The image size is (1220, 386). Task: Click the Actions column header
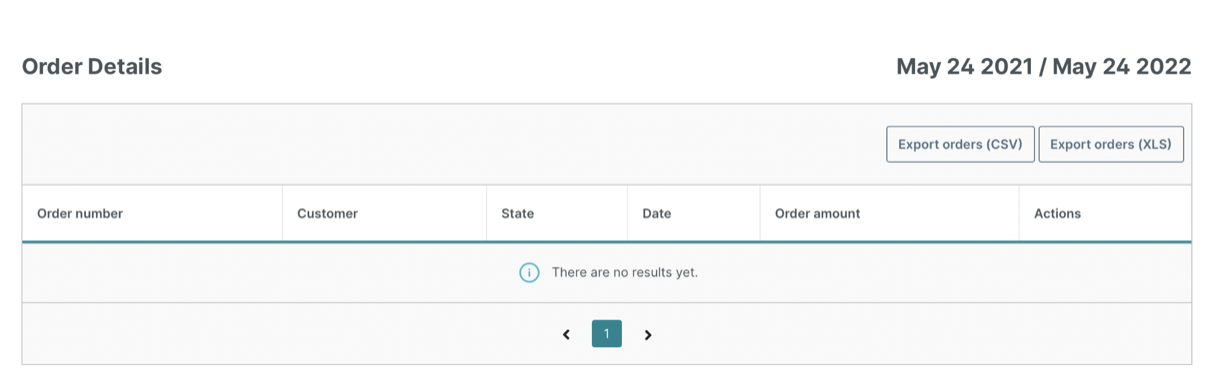(x=1057, y=213)
